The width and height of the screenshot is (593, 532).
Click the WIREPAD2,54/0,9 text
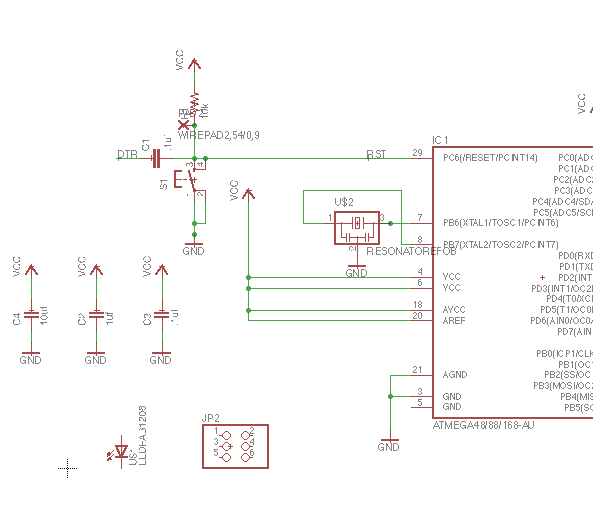coord(219,135)
